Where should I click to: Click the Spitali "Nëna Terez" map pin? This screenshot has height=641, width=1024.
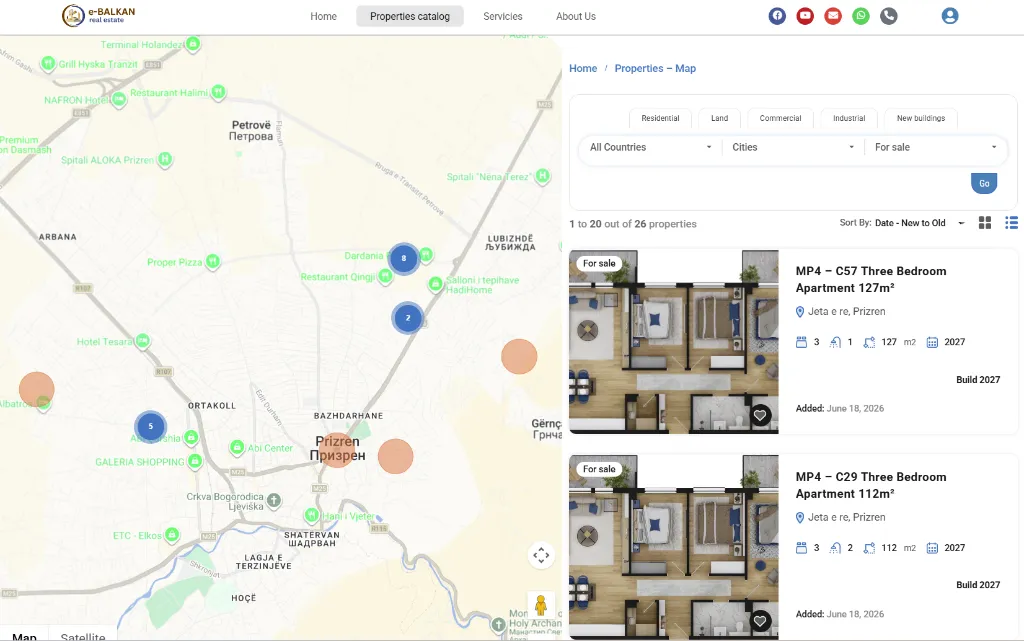click(543, 176)
